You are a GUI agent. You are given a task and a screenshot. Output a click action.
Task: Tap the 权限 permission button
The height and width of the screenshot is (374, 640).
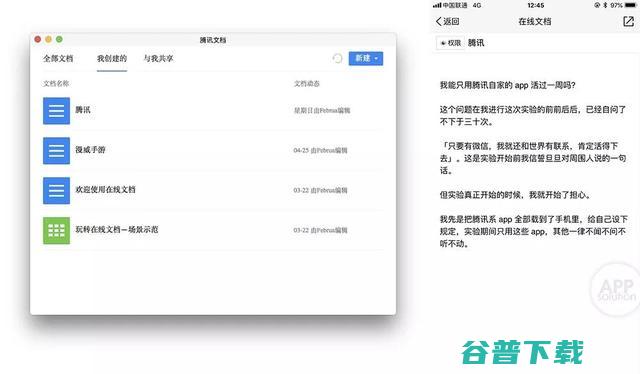coord(451,43)
